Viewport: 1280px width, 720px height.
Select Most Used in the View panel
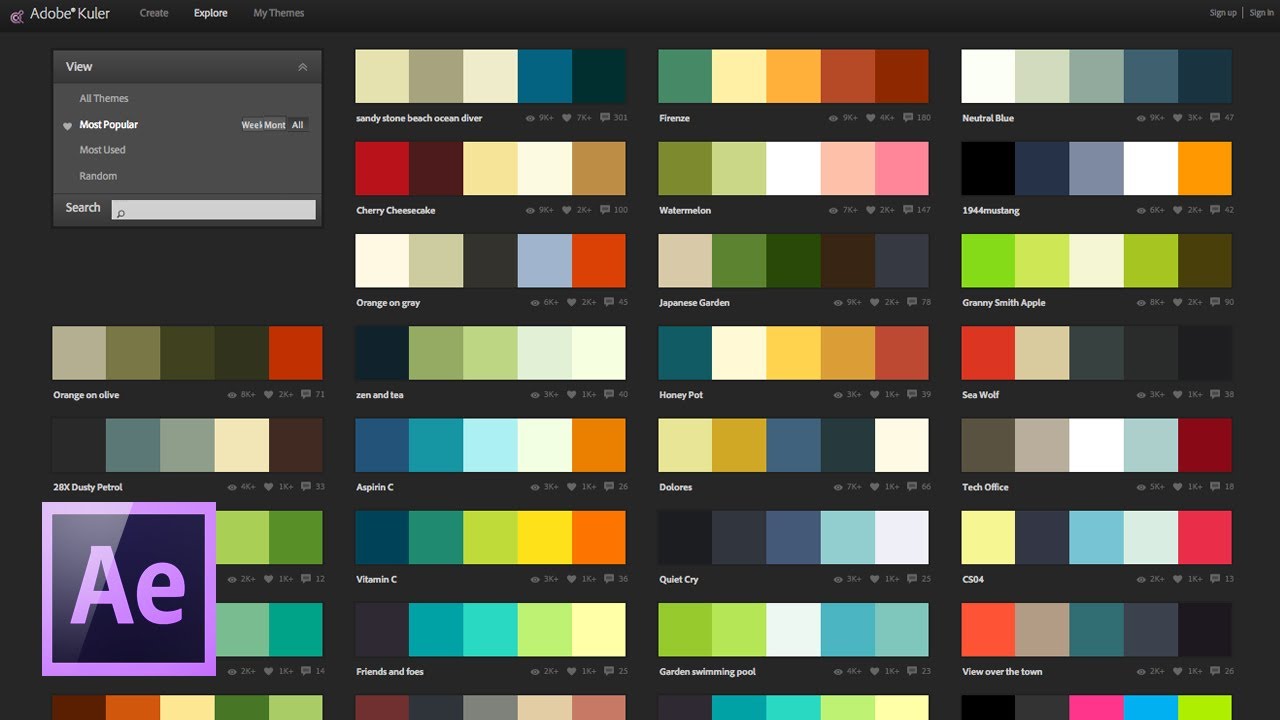coord(103,150)
